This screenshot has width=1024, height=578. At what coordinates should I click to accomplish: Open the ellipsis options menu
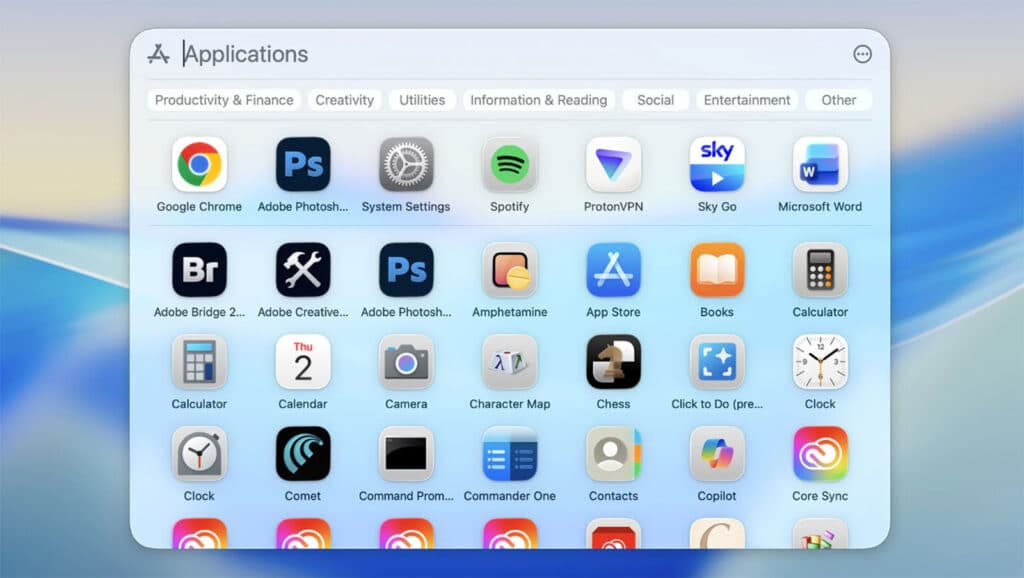coord(862,54)
